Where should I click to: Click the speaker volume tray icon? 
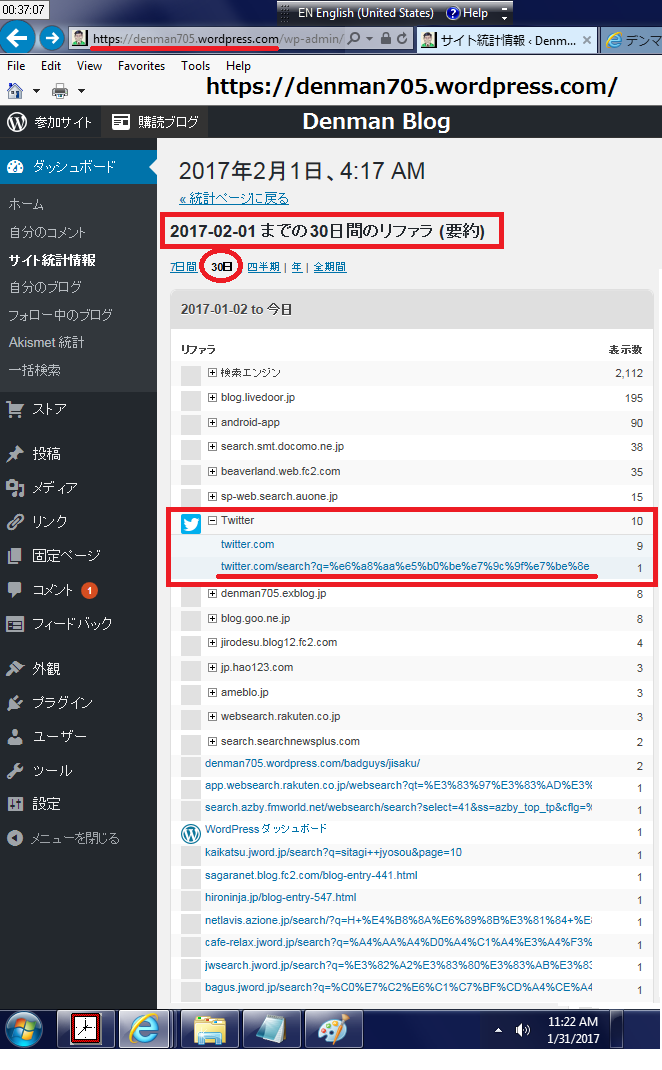pyautogui.click(x=523, y=1030)
